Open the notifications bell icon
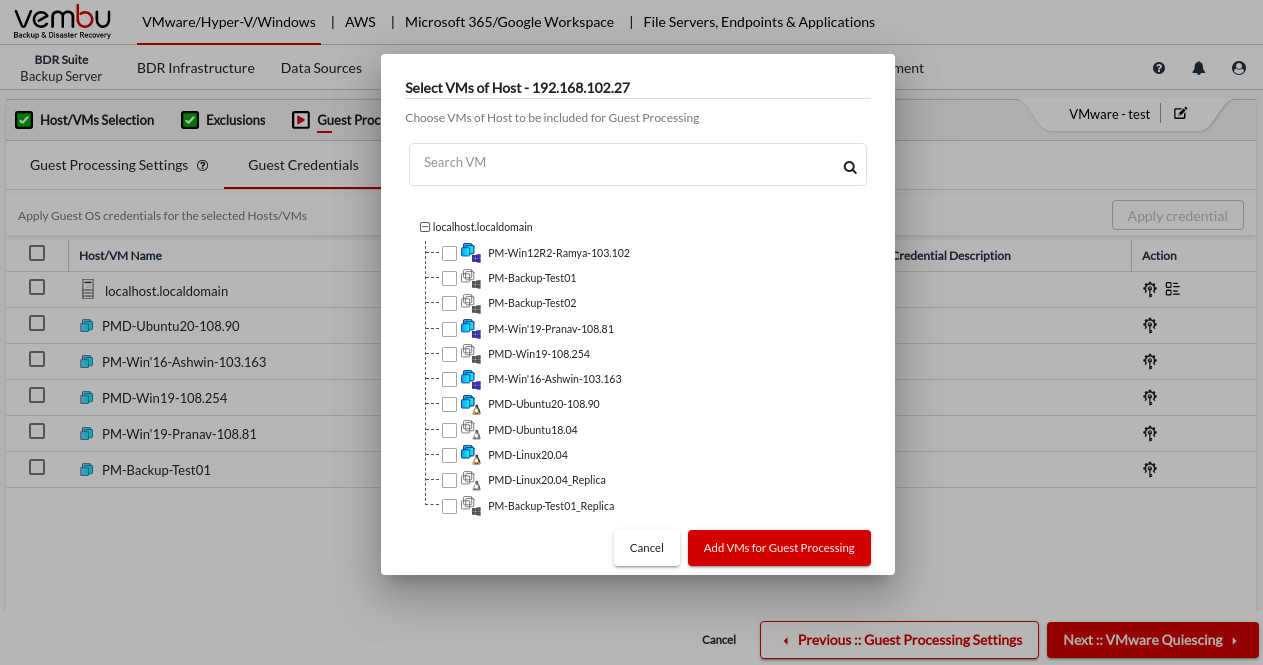 pyautogui.click(x=1199, y=68)
